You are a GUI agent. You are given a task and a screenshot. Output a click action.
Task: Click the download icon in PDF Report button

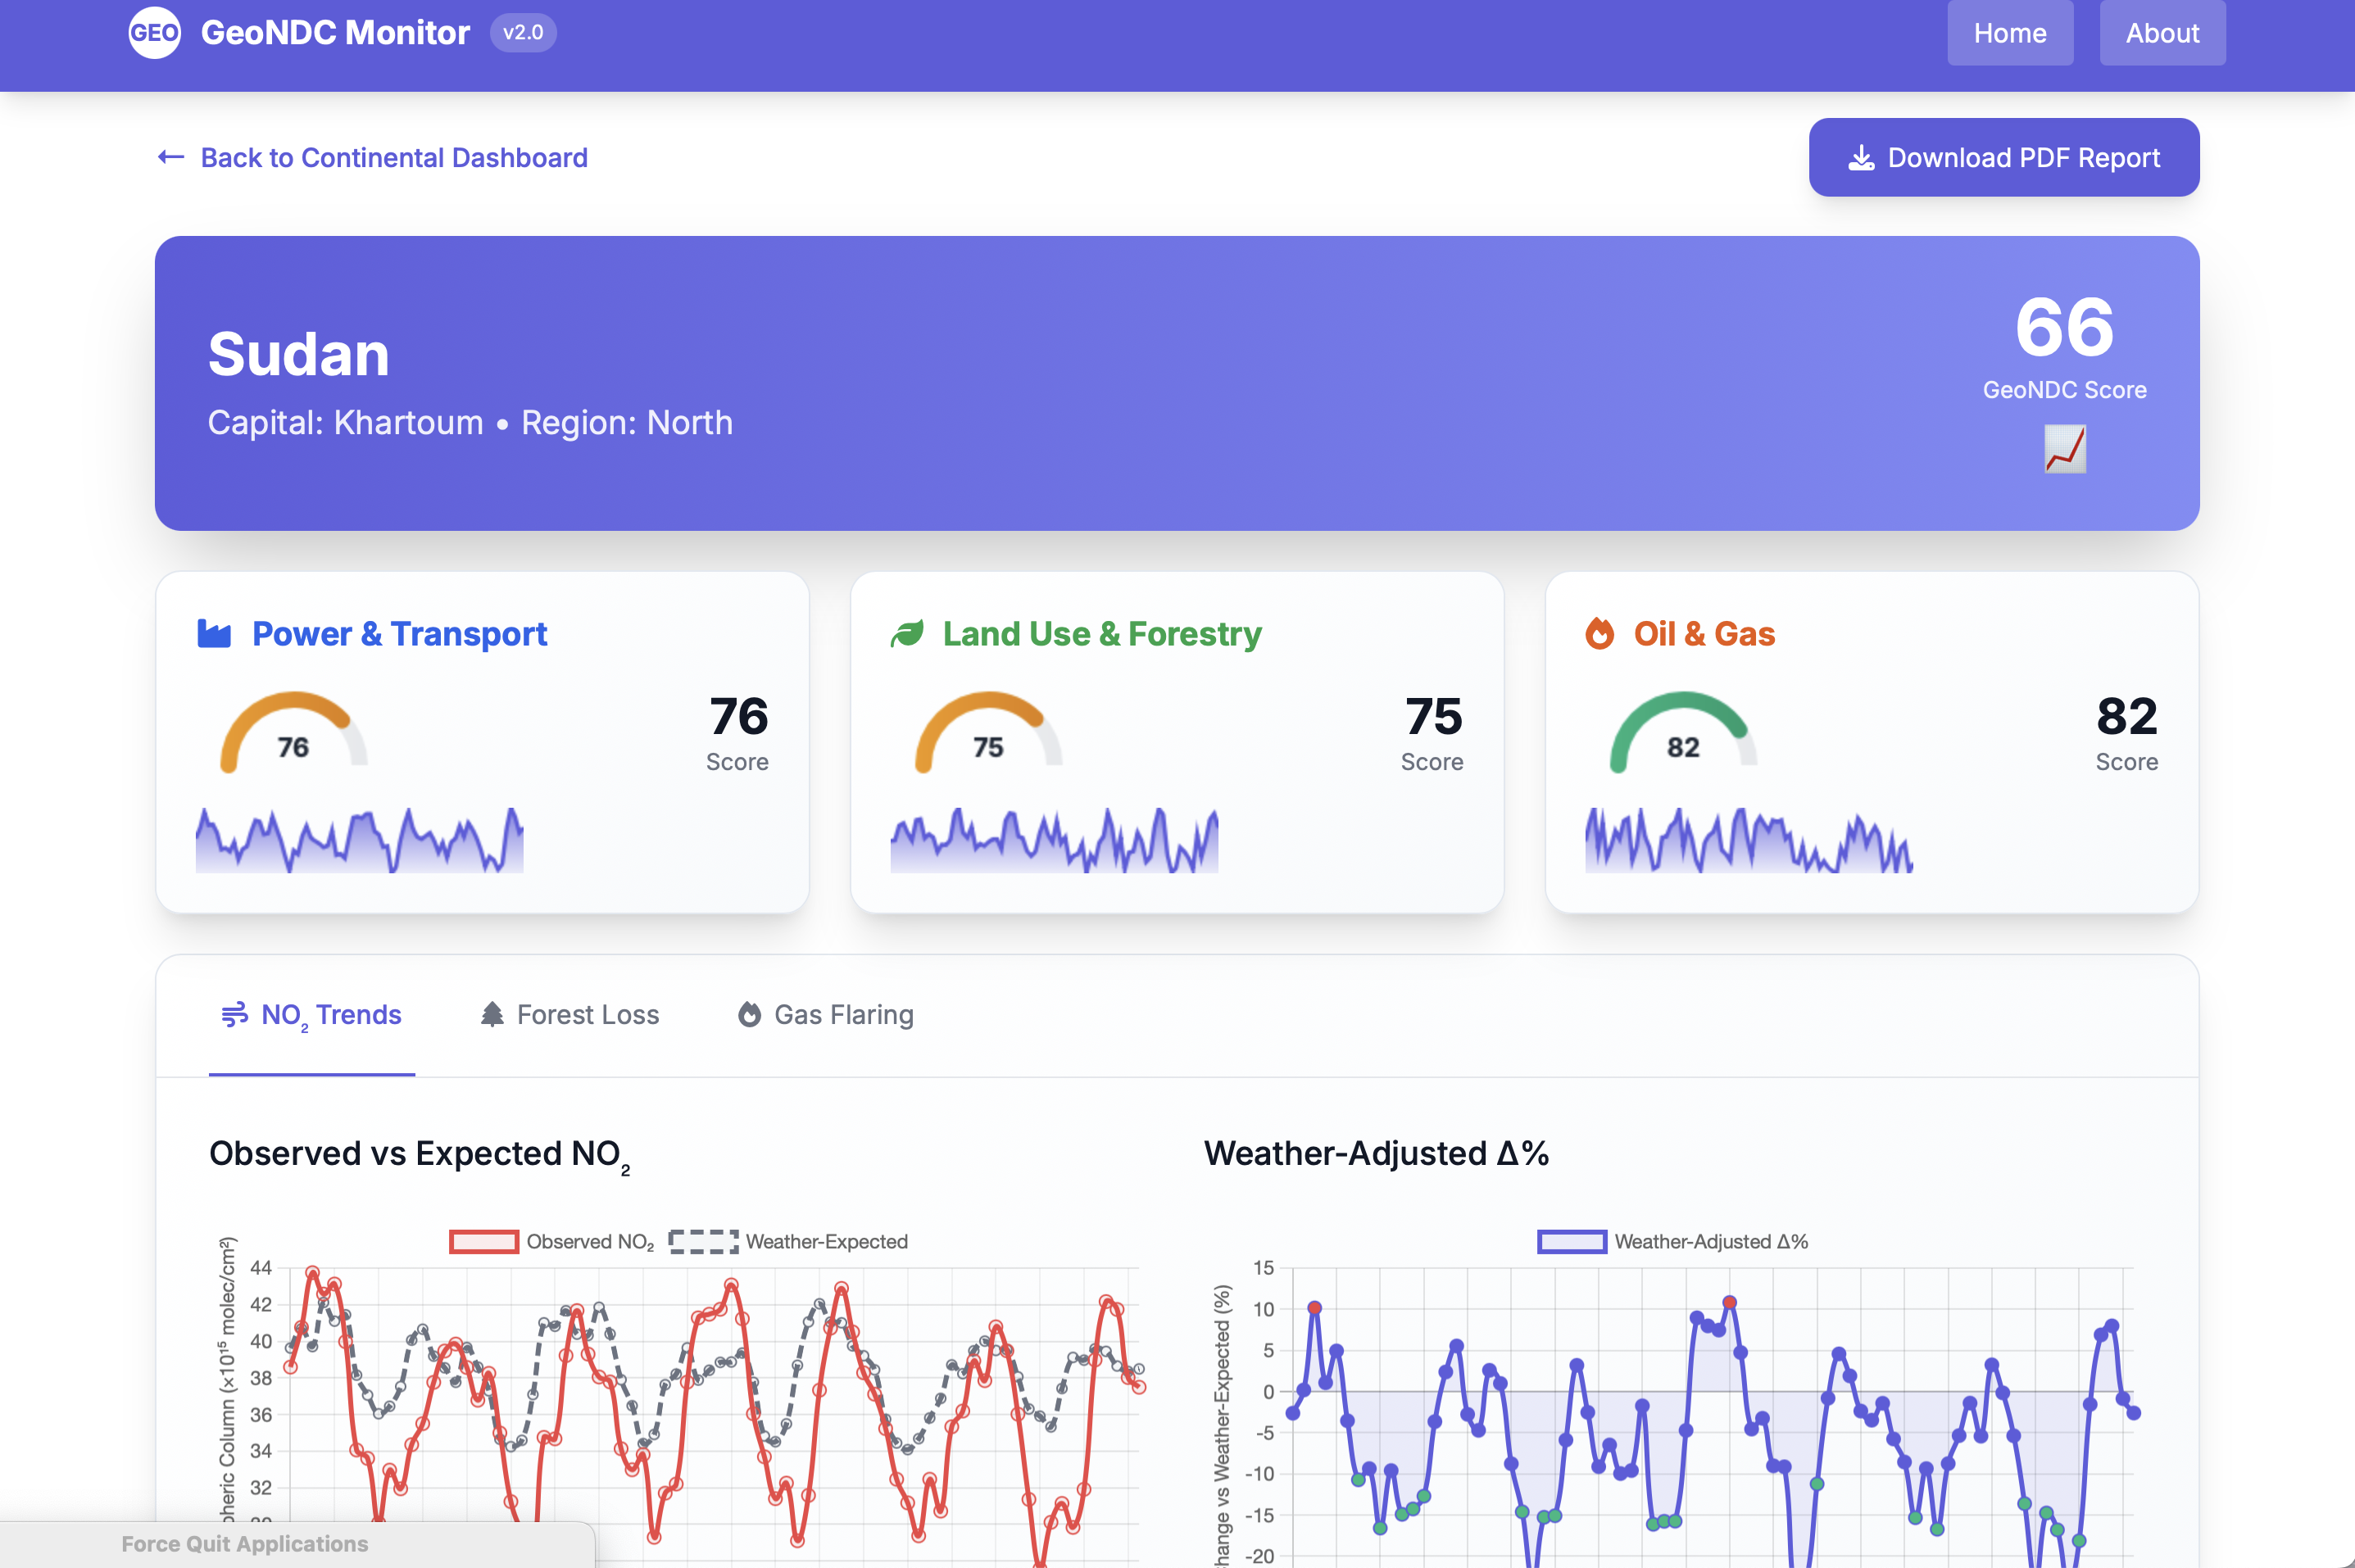(1861, 158)
